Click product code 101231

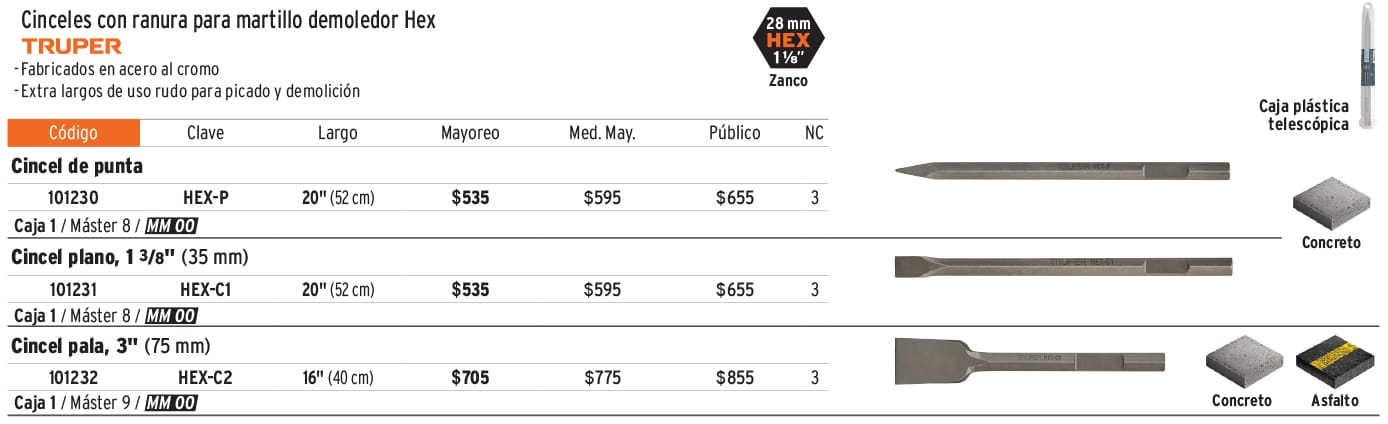(74, 290)
